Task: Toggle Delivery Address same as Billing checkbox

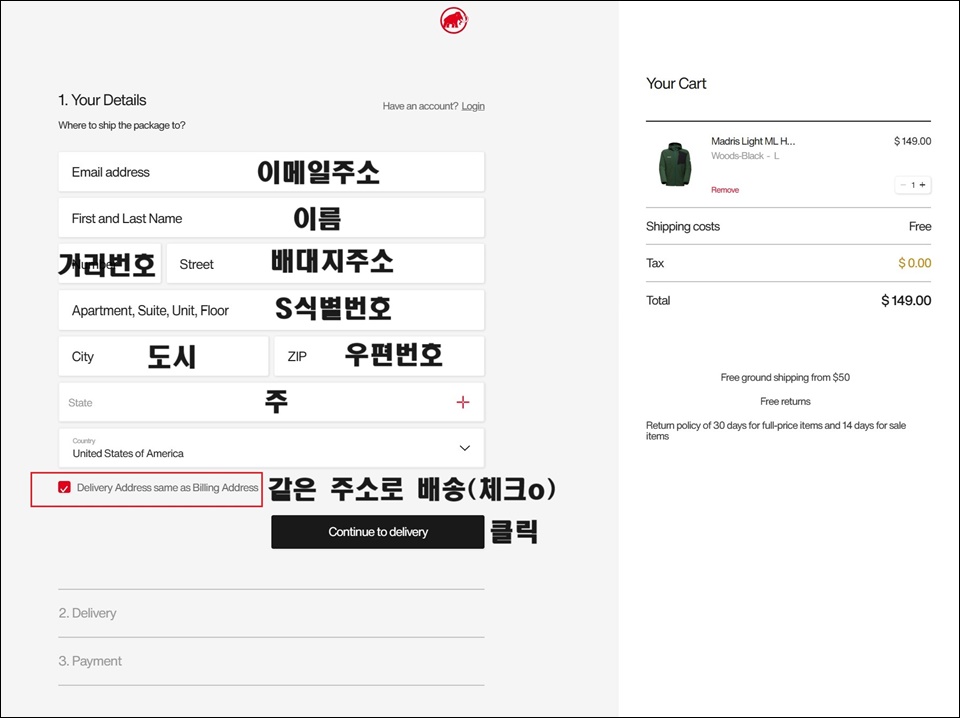Action: pyautogui.click(x=64, y=487)
